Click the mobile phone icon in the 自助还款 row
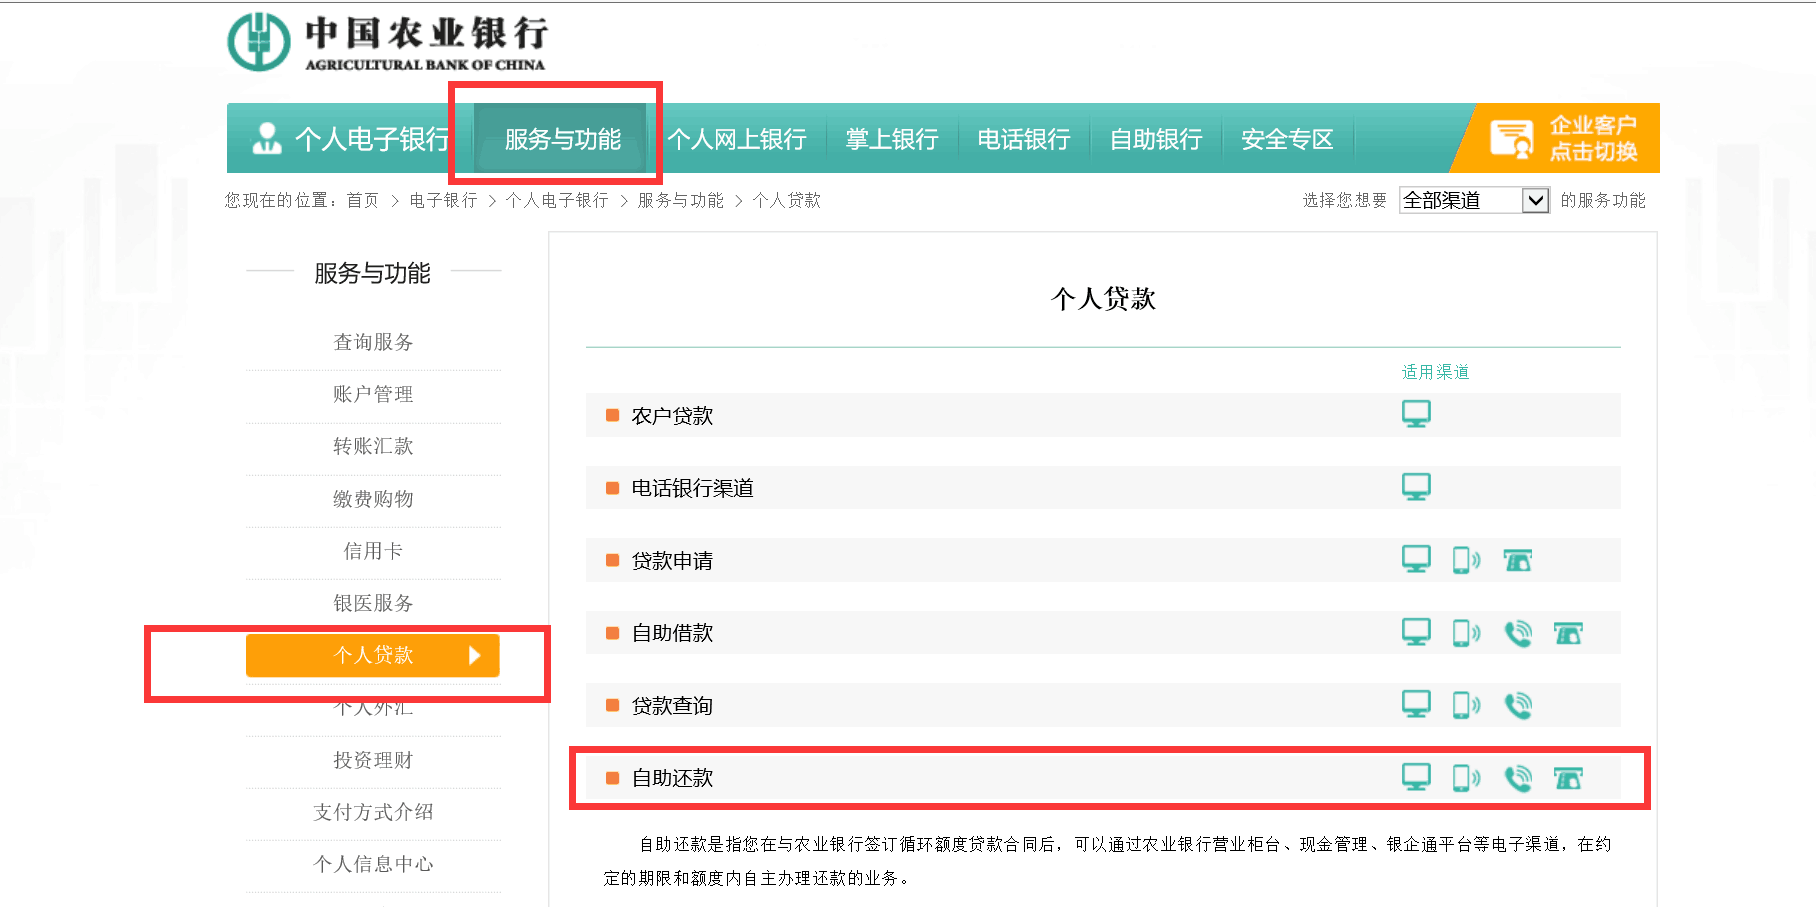The height and width of the screenshot is (907, 1816). click(1466, 778)
